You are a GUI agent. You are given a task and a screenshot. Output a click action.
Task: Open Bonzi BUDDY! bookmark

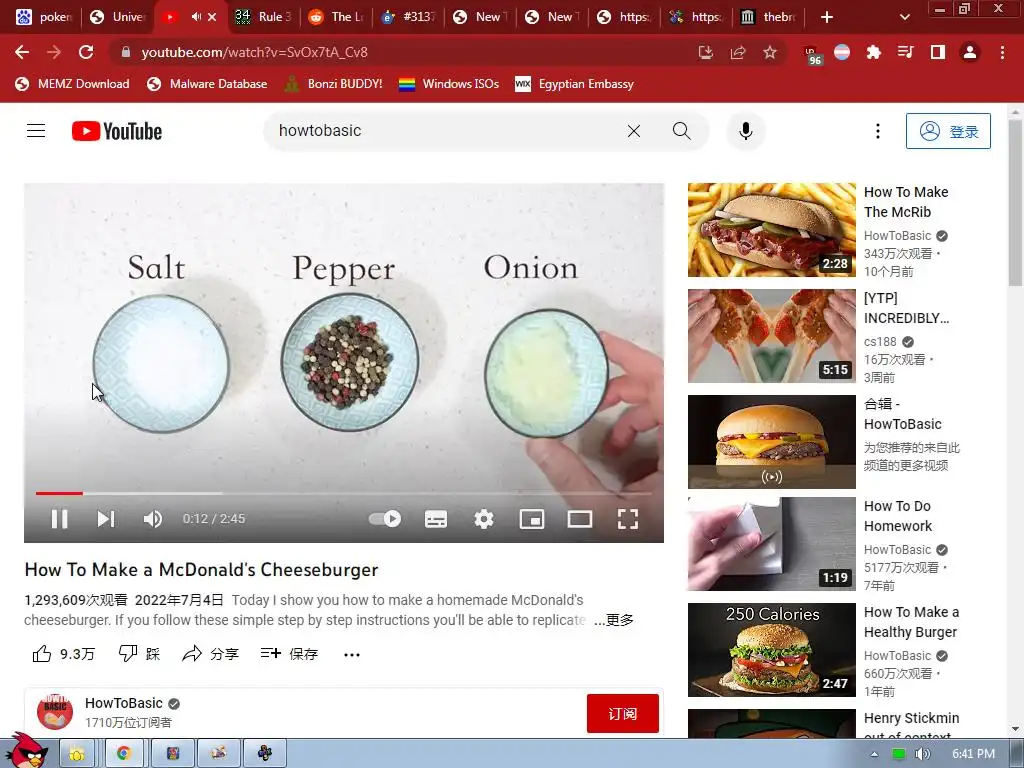(334, 84)
